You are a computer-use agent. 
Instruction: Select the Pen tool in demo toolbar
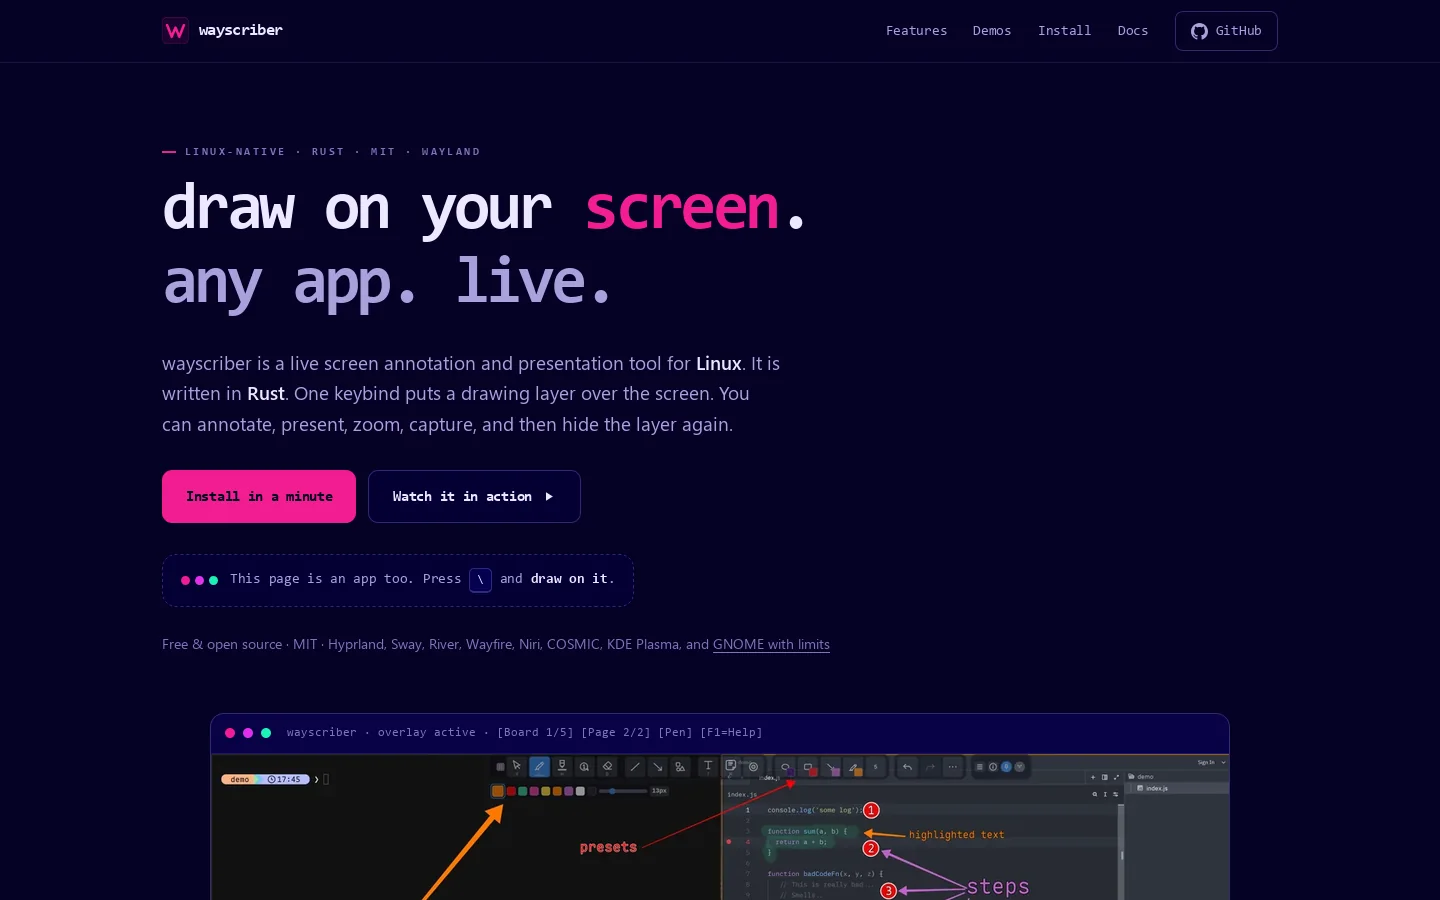click(x=539, y=767)
